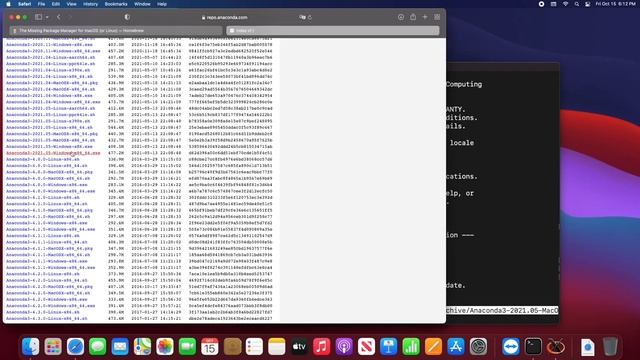Open the sidebar dropdown chevron in Safari

(x=47, y=17)
